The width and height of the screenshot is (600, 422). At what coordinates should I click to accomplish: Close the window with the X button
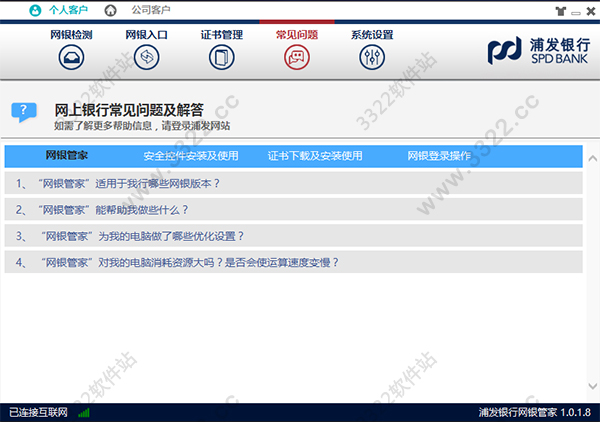(x=591, y=11)
